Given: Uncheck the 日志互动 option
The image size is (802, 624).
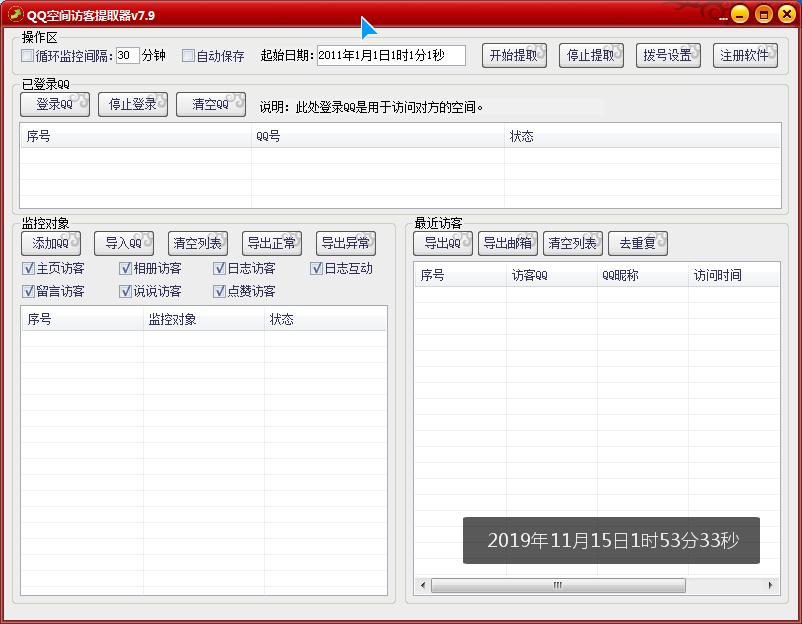Looking at the screenshot, I should click(x=317, y=268).
